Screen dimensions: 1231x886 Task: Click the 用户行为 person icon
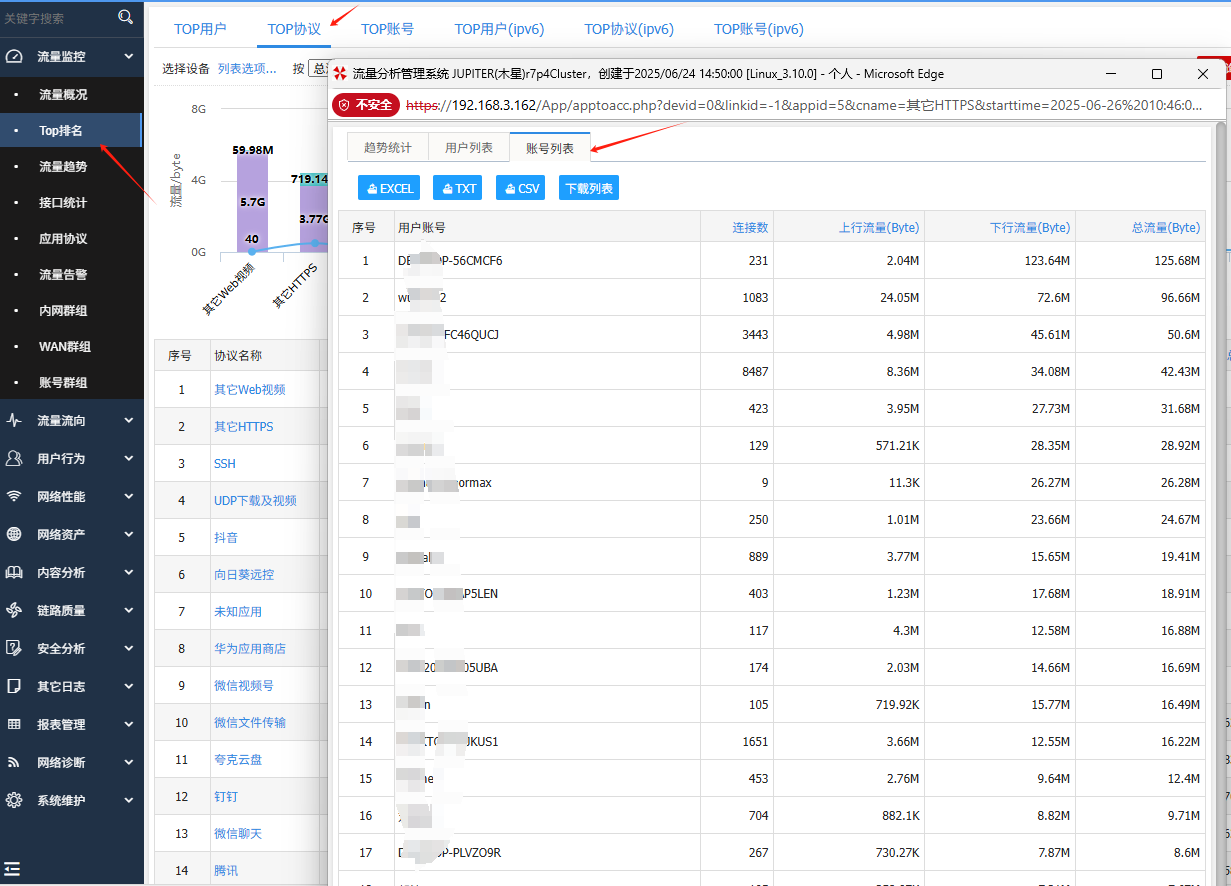click(x=14, y=458)
